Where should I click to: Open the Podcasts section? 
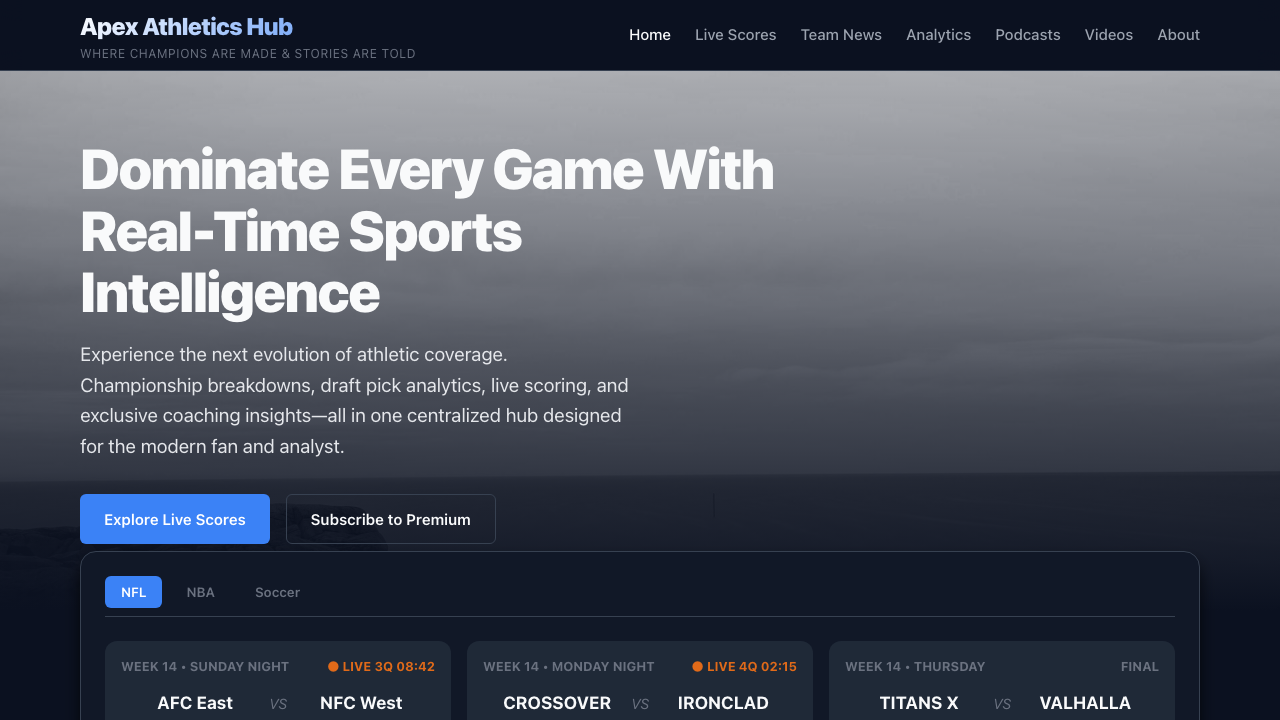[x=1028, y=35]
